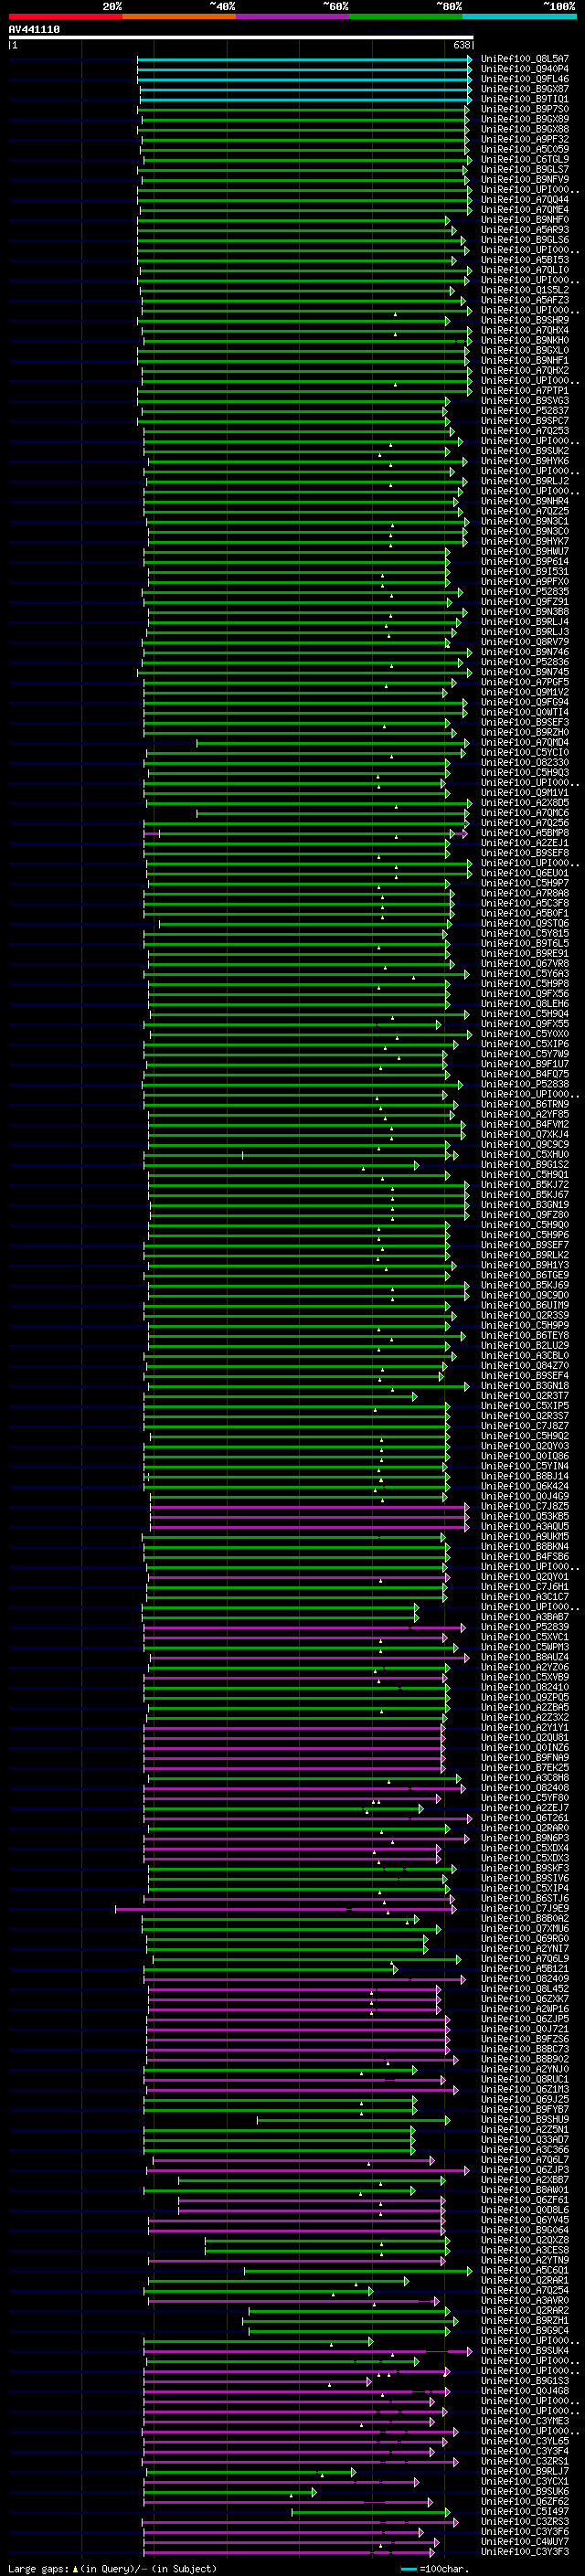Select hit UniRef100_B9GX89
Image resolution: width=585 pixels, height=2576 pixels.
(x=525, y=119)
